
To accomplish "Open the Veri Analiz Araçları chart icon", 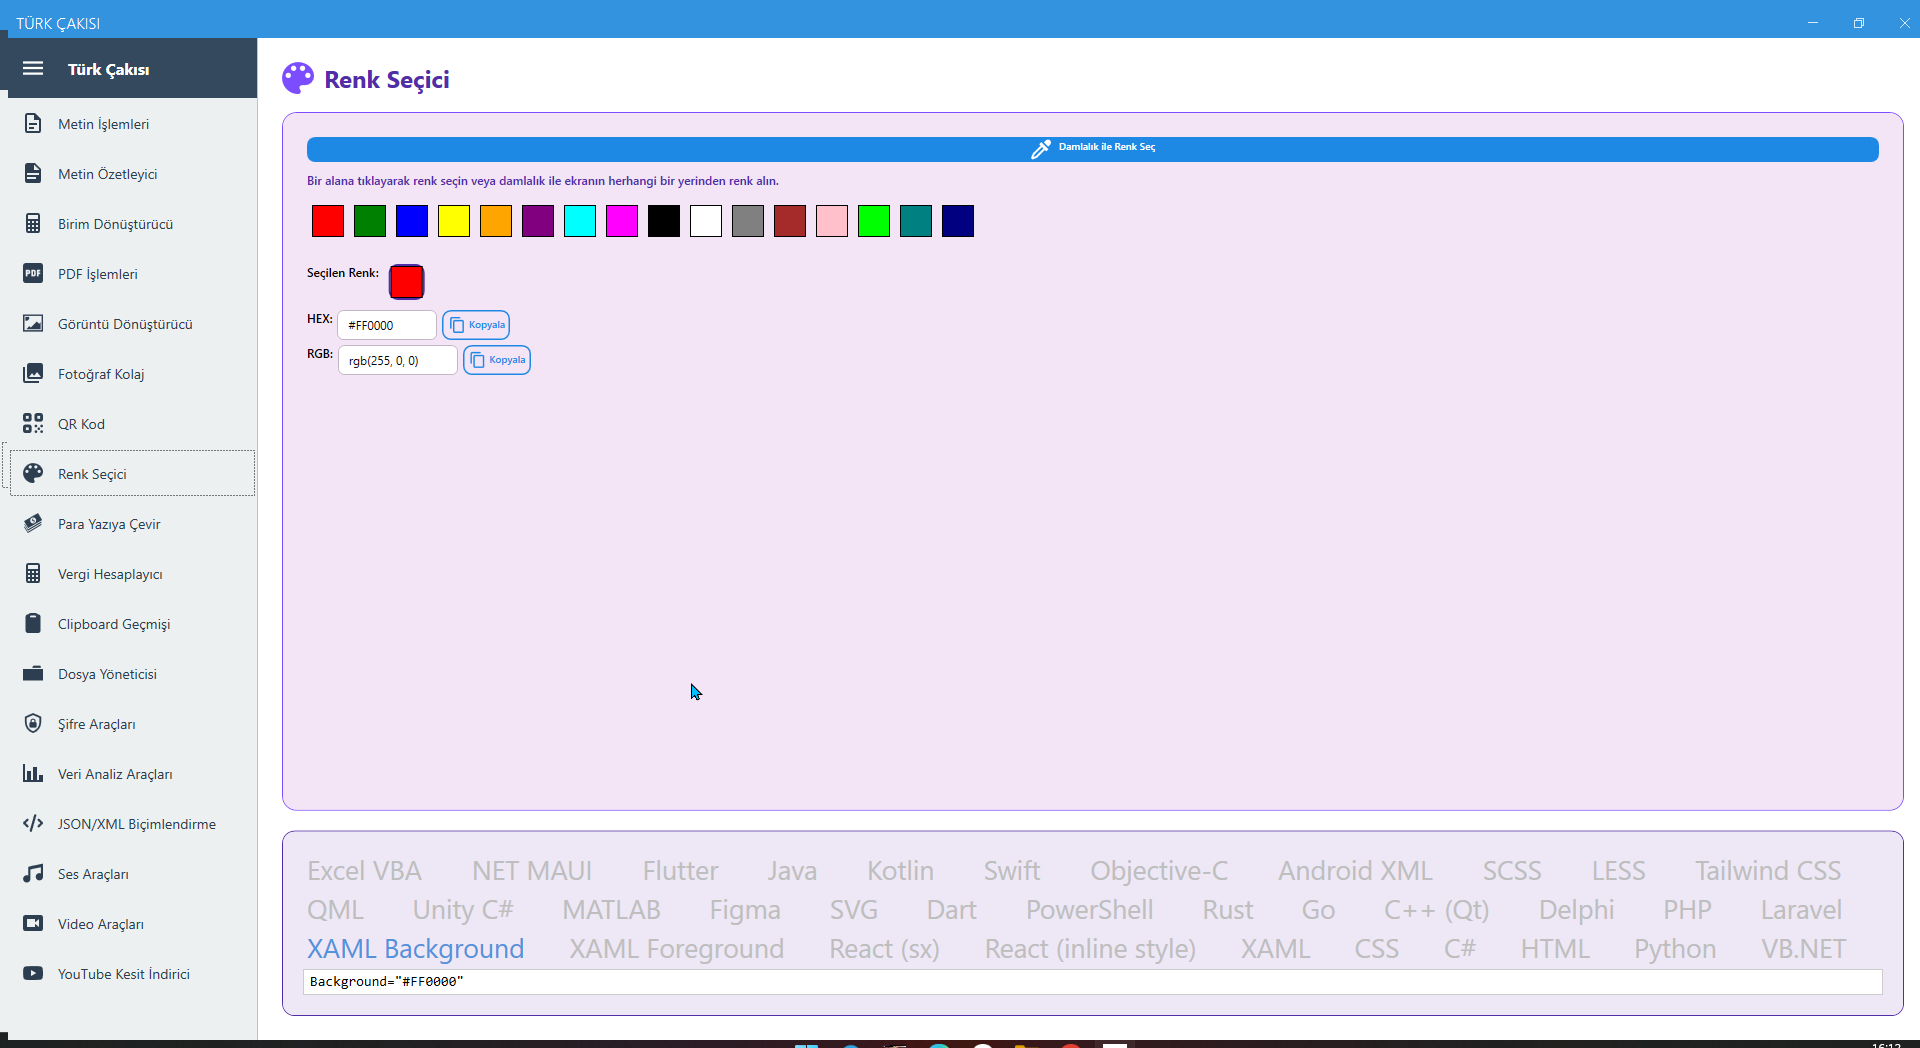I will click(x=33, y=774).
